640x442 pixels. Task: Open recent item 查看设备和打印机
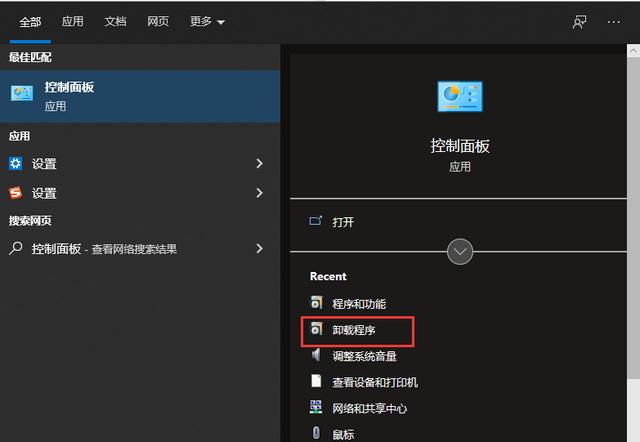(375, 382)
